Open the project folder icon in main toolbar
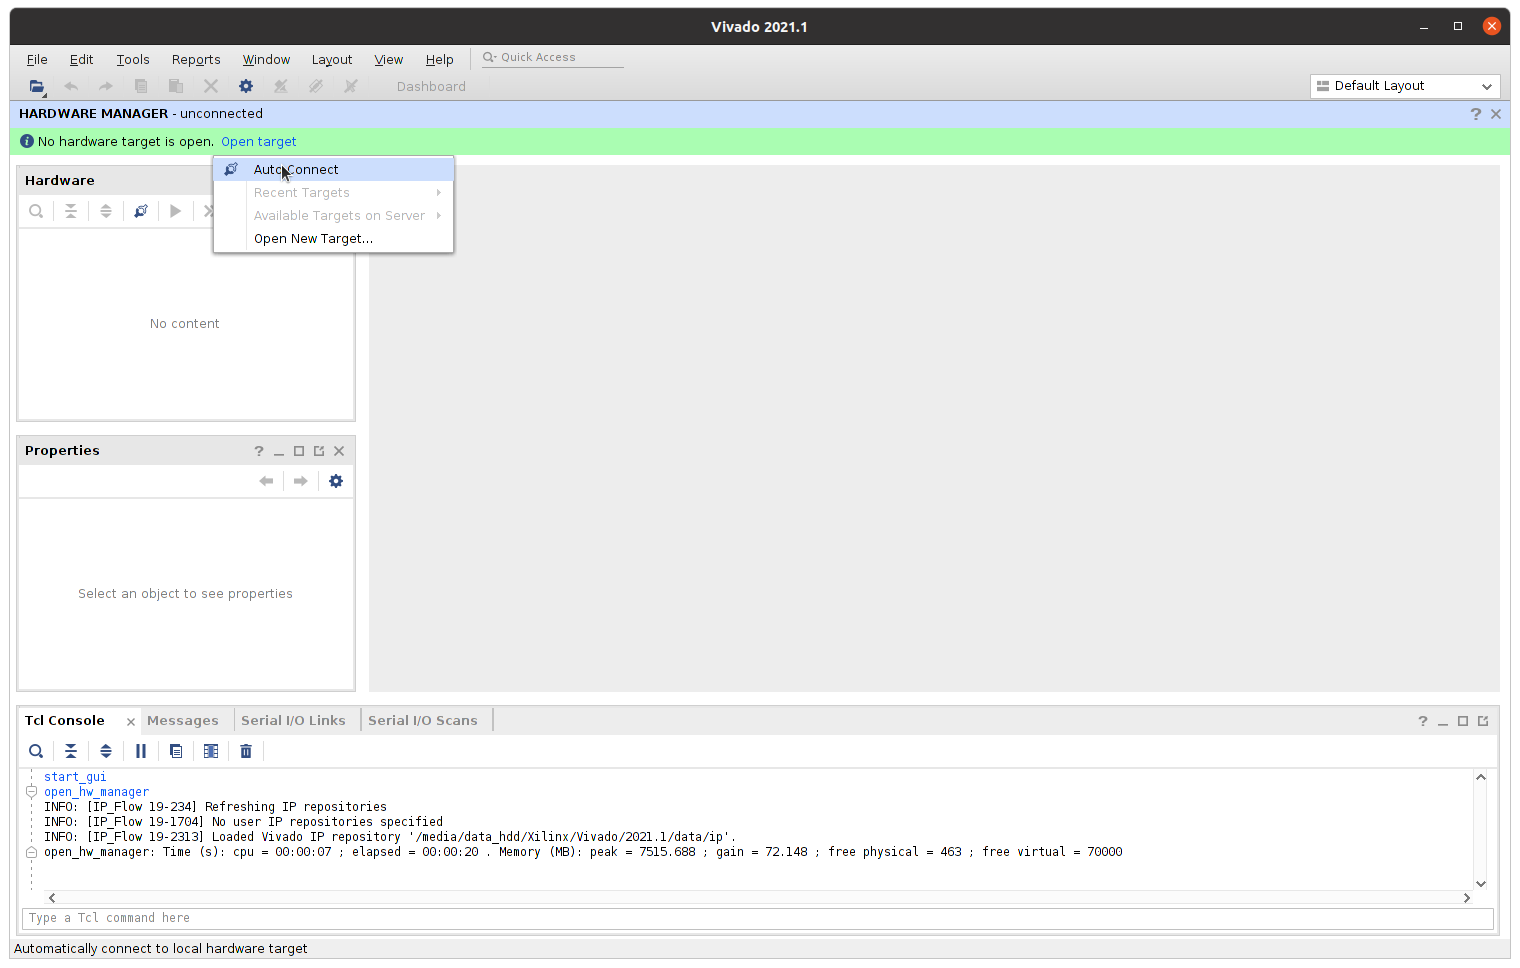Screen dimensions: 1520x968 (37, 87)
